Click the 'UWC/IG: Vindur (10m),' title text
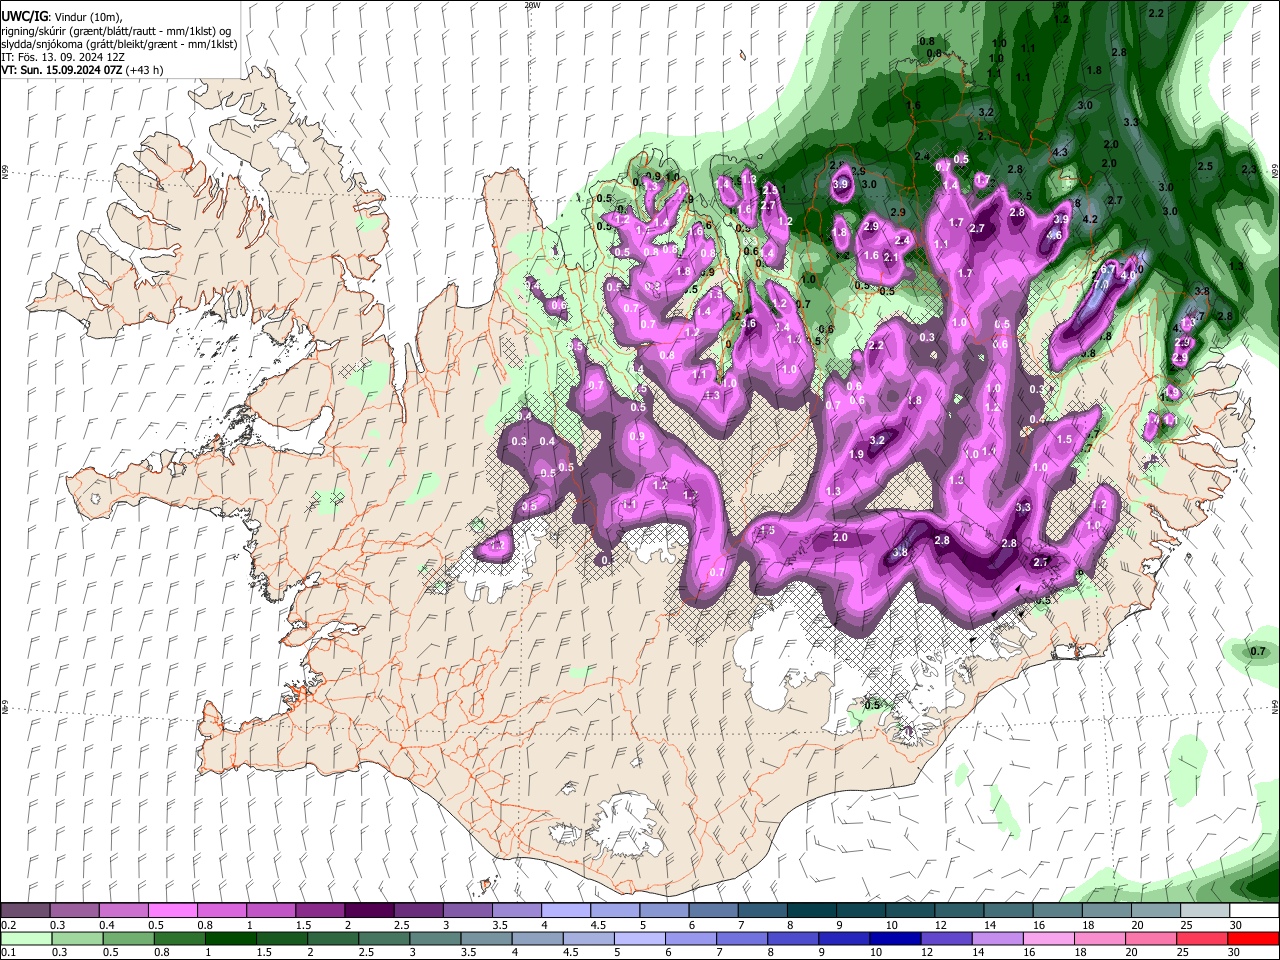This screenshot has height=960, width=1280. coord(61,17)
